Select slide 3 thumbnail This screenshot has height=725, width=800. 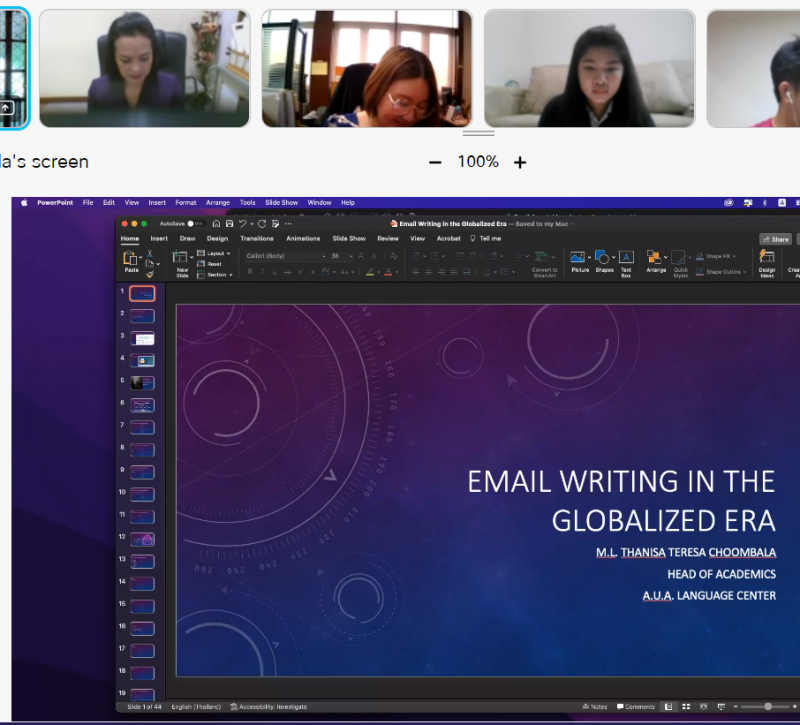143,338
